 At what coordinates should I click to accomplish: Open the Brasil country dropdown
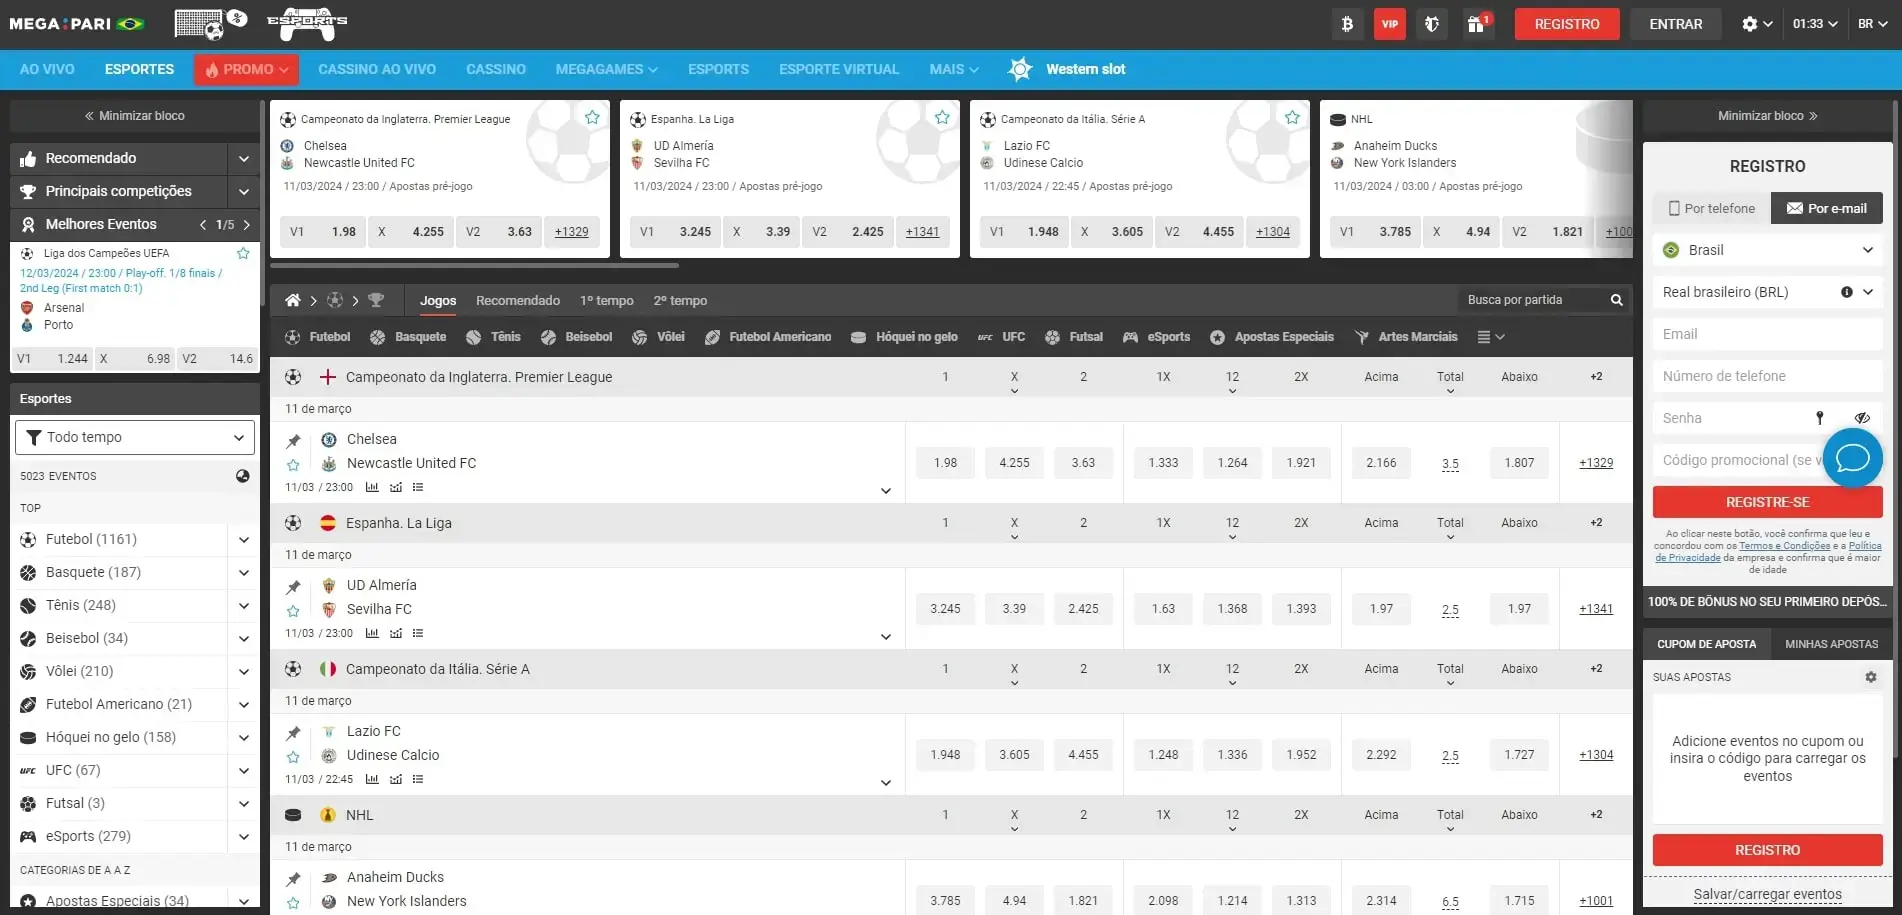point(1767,250)
